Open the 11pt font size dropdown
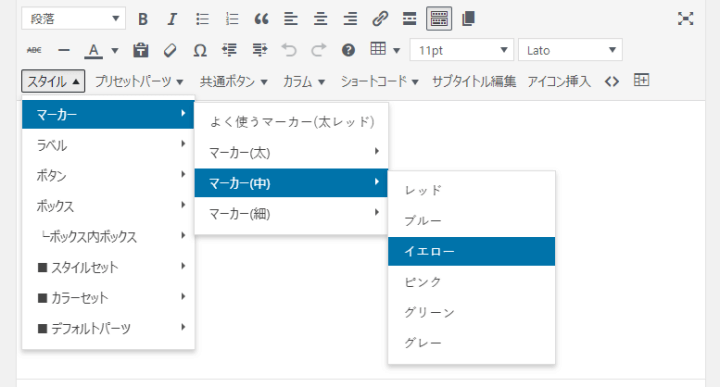The width and height of the screenshot is (720, 387). click(462, 50)
